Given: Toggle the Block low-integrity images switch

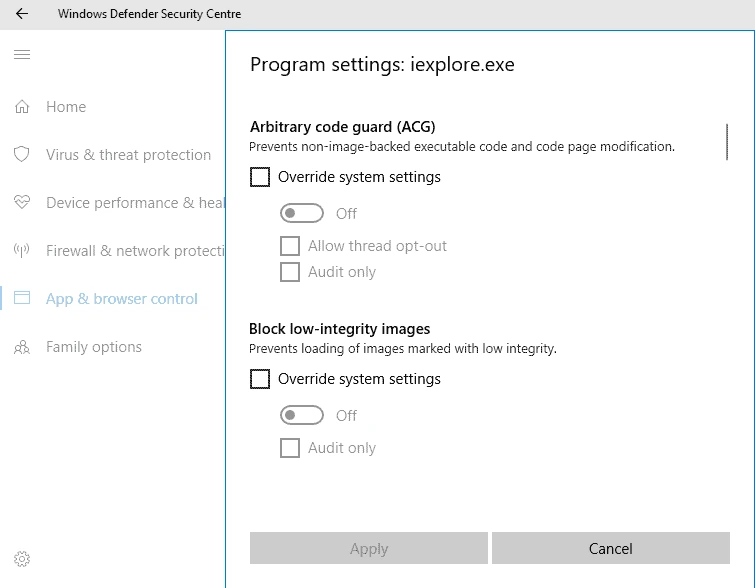Looking at the screenshot, I should tap(302, 415).
